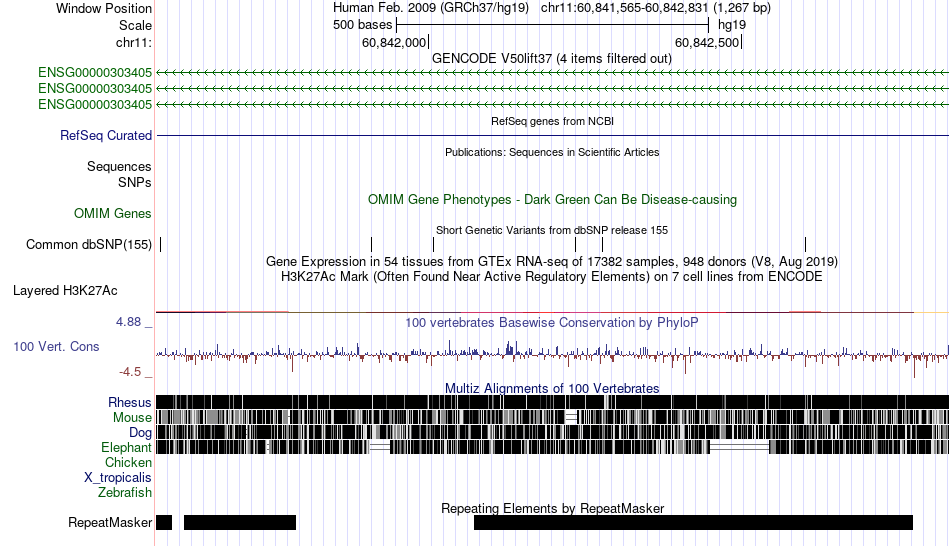
Task: Select the chr11: ruler label
Action: (133, 42)
